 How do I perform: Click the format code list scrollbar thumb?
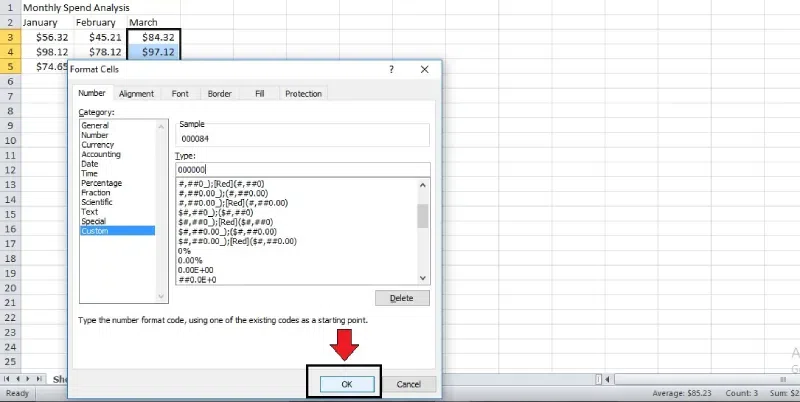[x=422, y=216]
